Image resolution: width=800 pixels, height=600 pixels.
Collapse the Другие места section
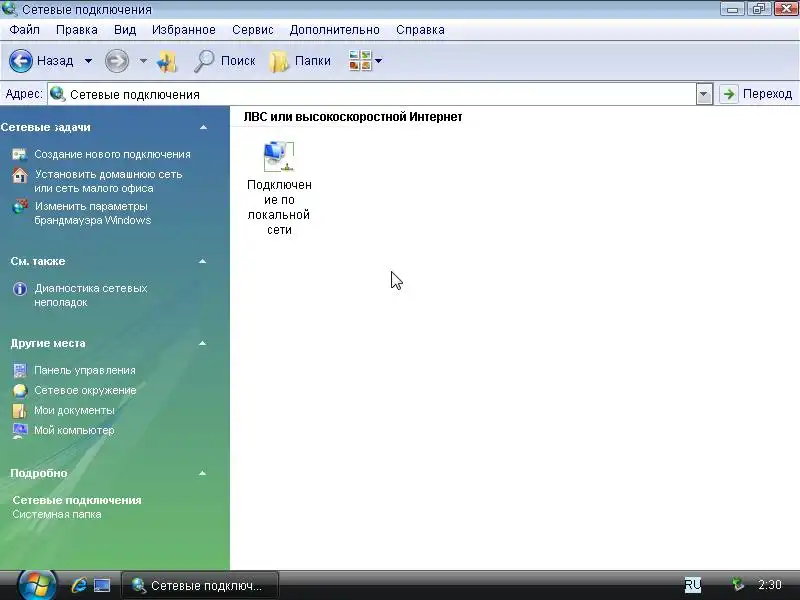[202, 343]
